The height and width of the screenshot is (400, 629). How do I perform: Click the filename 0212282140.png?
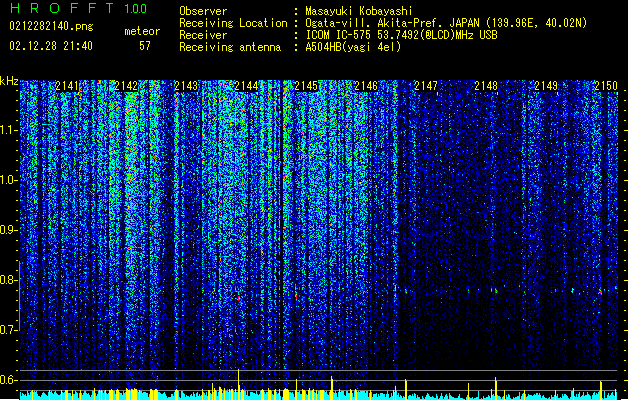point(51,26)
